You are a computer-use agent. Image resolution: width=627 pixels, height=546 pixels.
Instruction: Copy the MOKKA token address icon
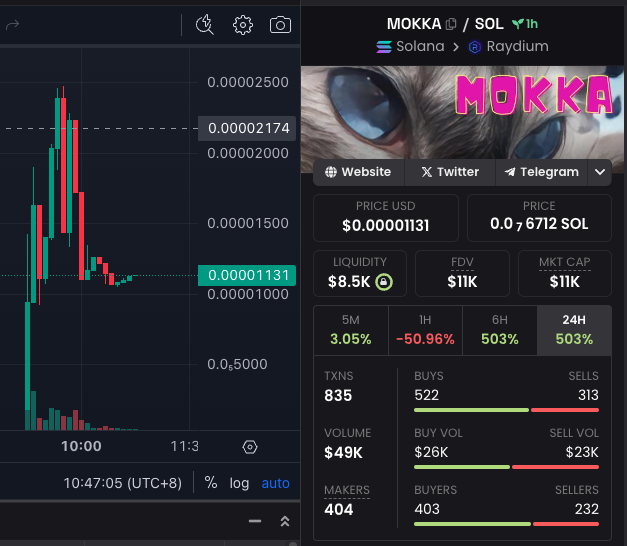pyautogui.click(x=451, y=24)
